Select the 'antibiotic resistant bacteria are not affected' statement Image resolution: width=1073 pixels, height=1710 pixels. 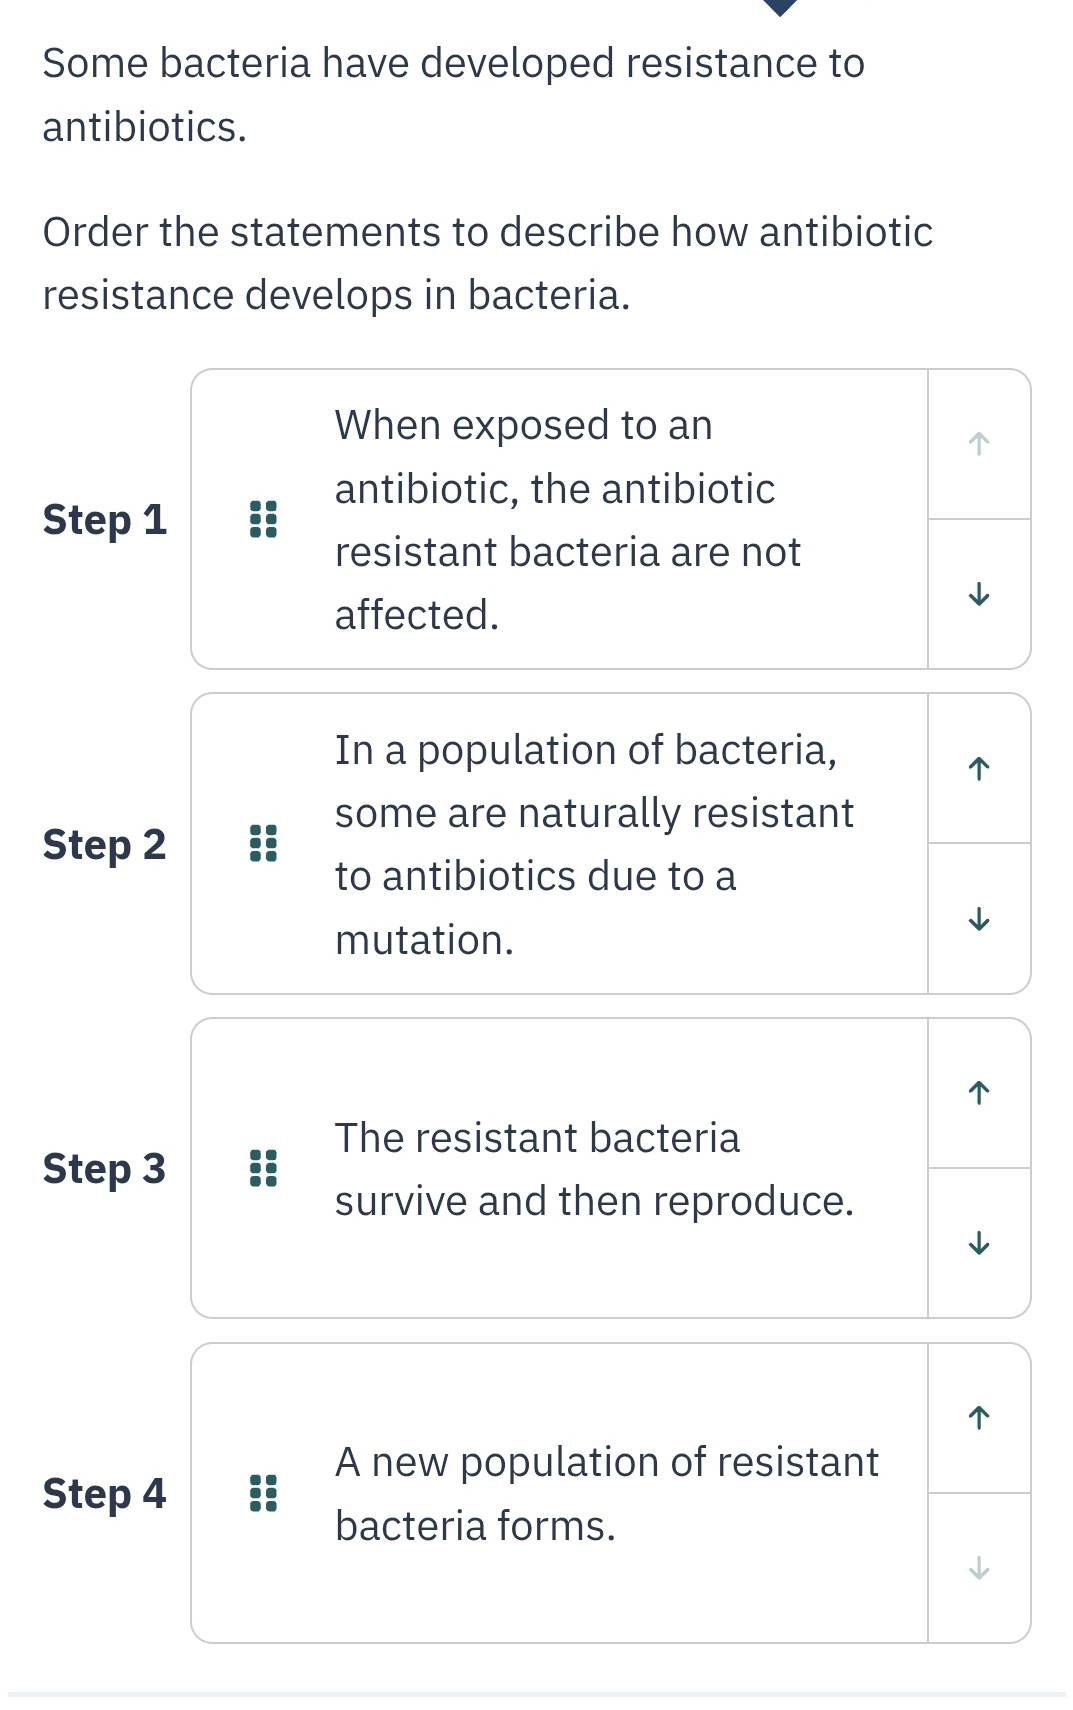[567, 520]
